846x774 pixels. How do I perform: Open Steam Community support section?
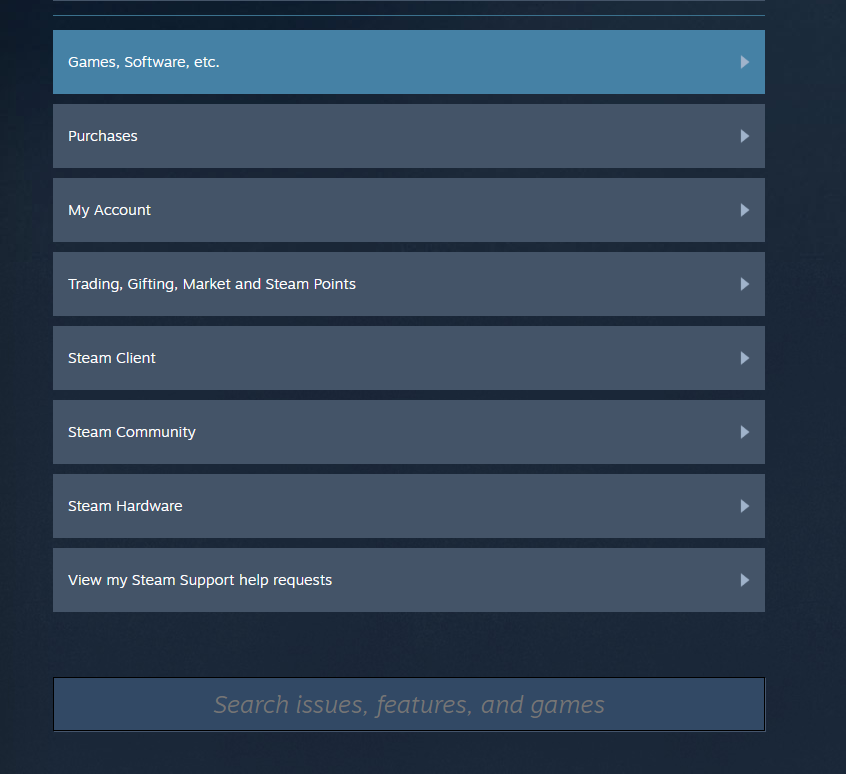[408, 431]
